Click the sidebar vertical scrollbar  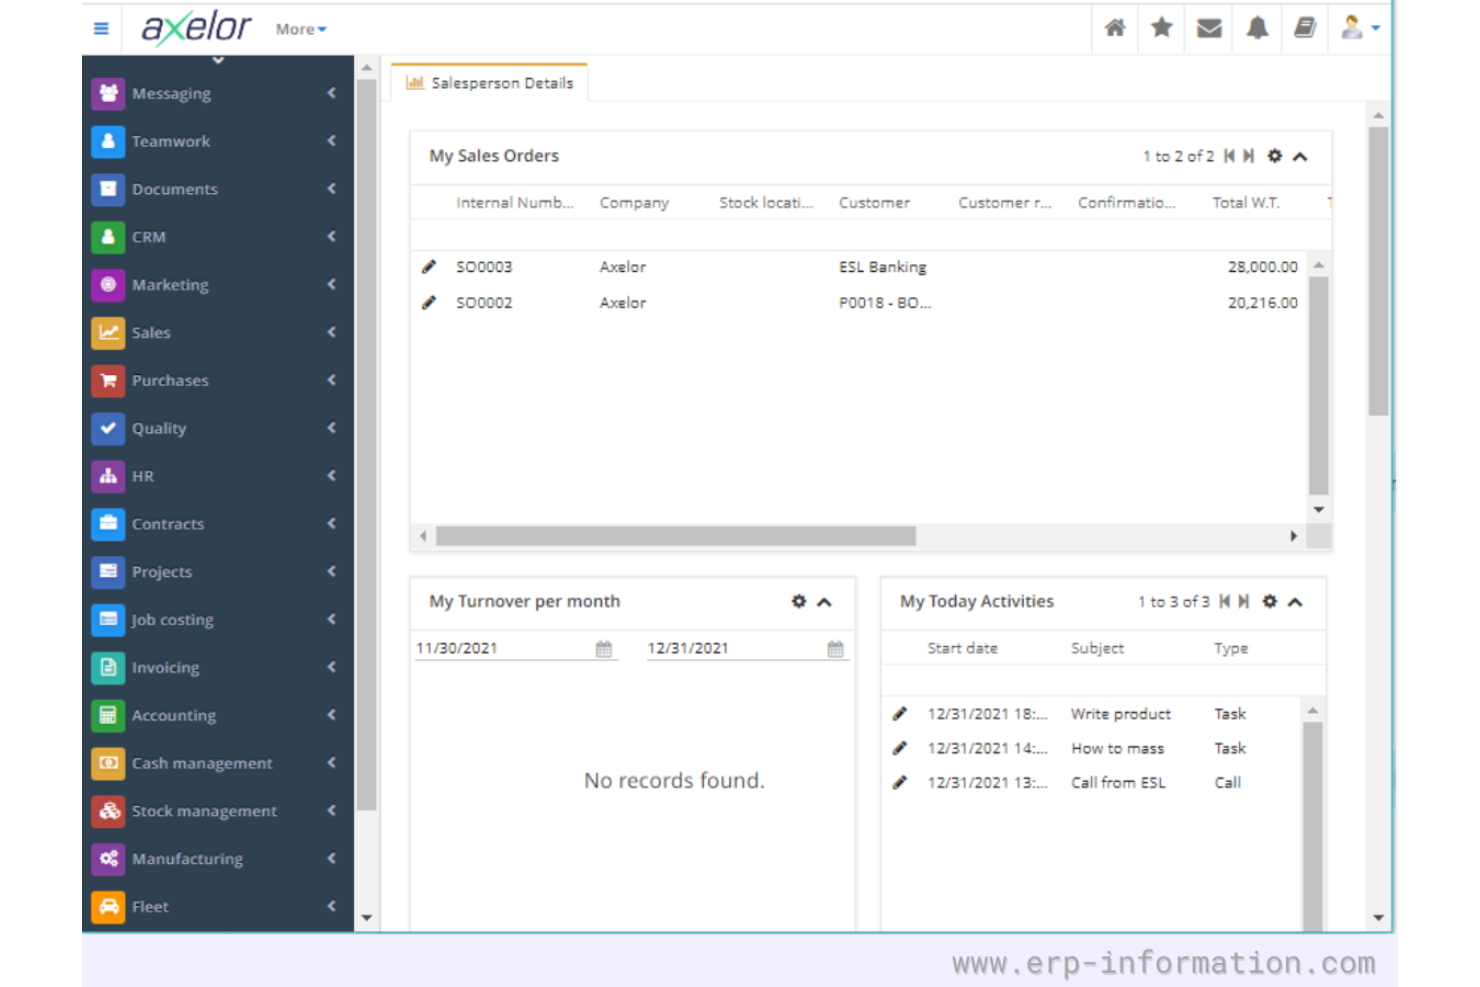[x=367, y=445]
